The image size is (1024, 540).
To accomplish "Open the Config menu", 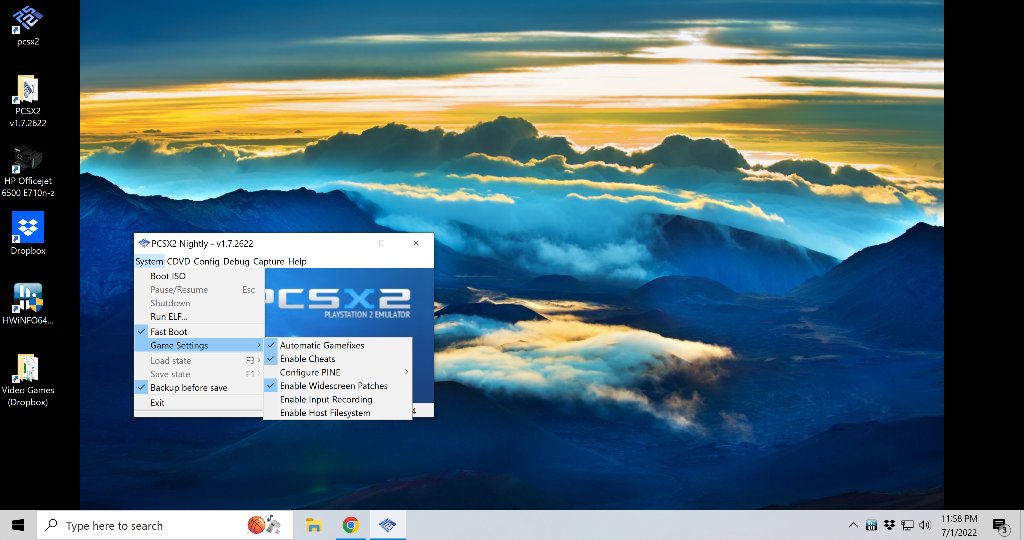I will (206, 261).
